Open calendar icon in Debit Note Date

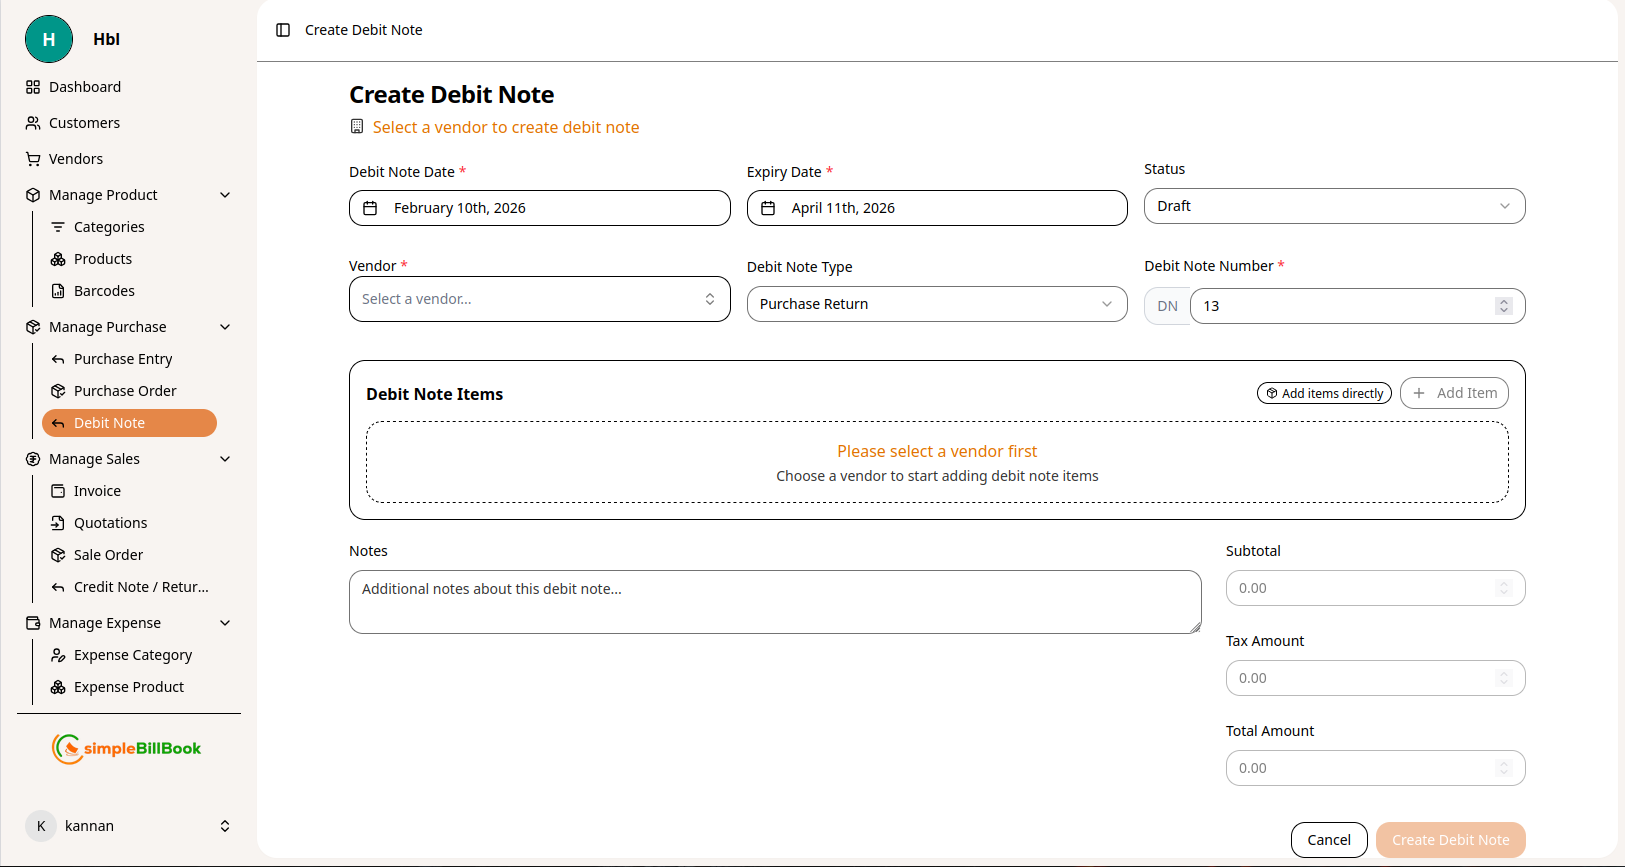pyautogui.click(x=370, y=208)
